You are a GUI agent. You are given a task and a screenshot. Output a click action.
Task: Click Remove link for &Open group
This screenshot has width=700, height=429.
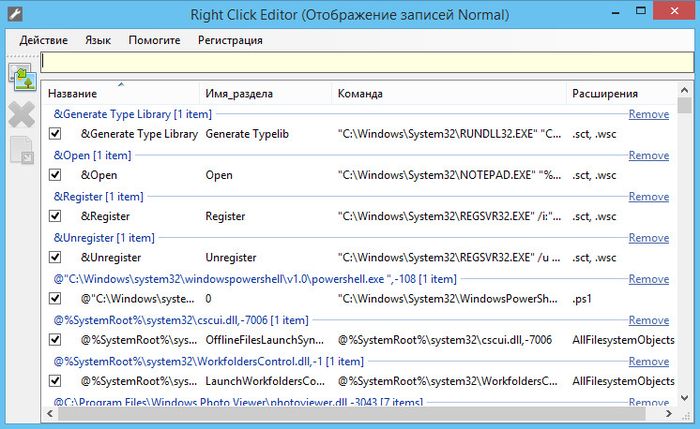click(648, 156)
